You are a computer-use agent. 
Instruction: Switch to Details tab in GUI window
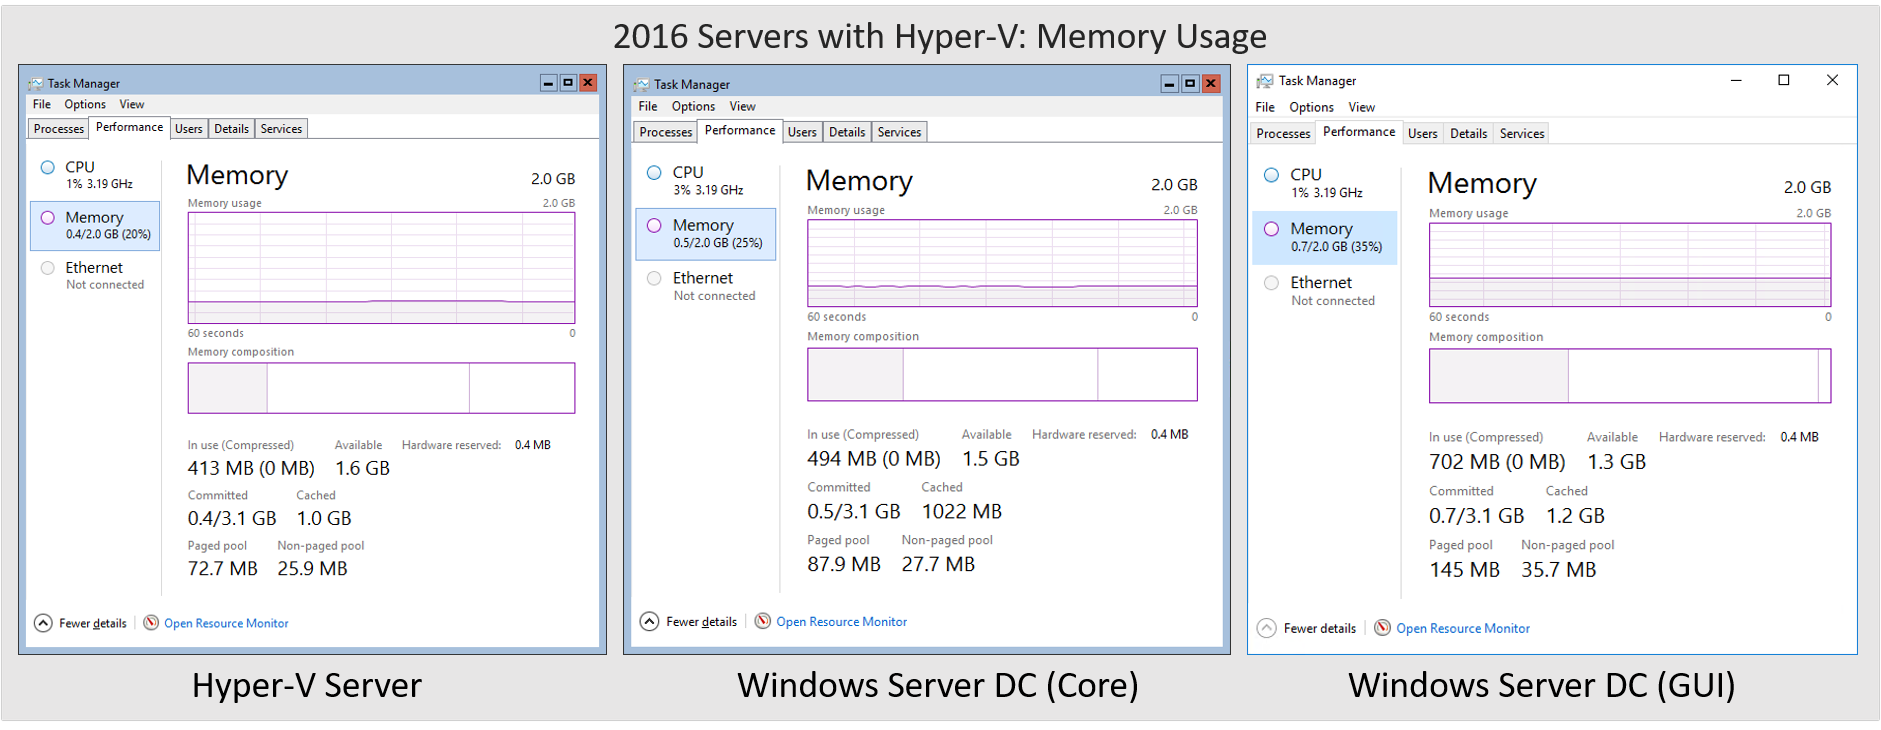[x=1468, y=133]
